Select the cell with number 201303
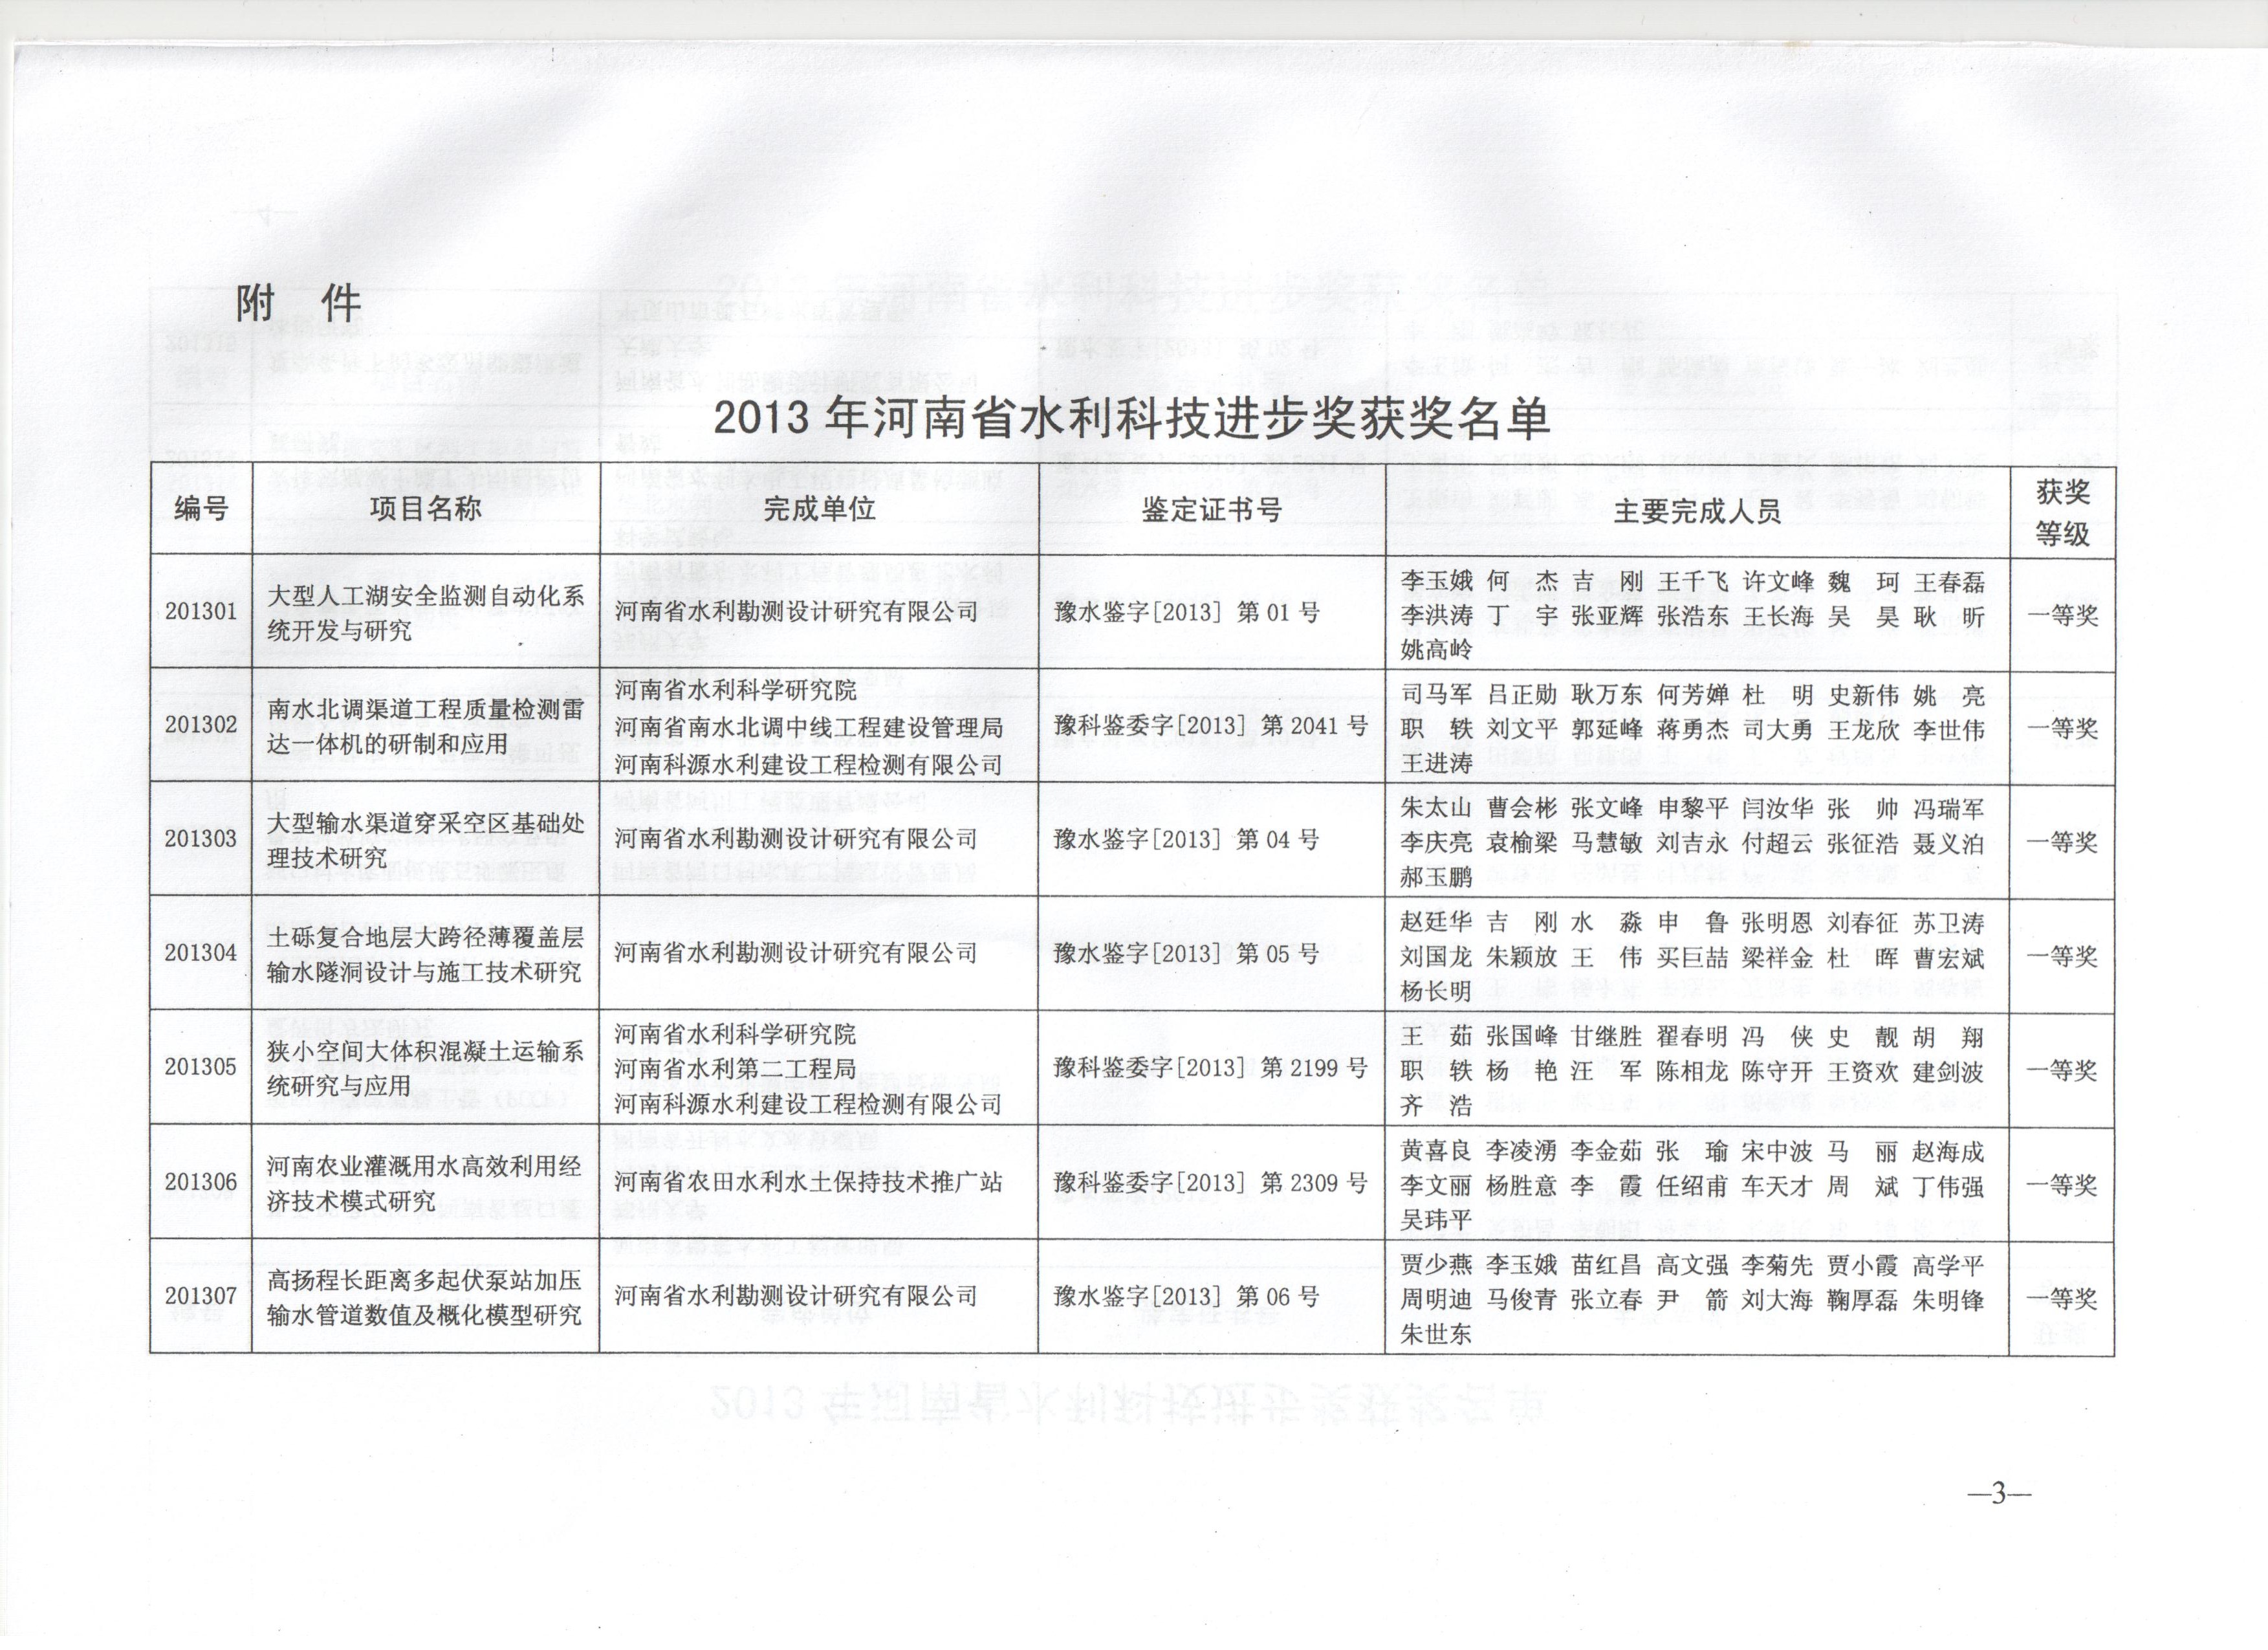The image size is (2268, 1650). coord(201,839)
